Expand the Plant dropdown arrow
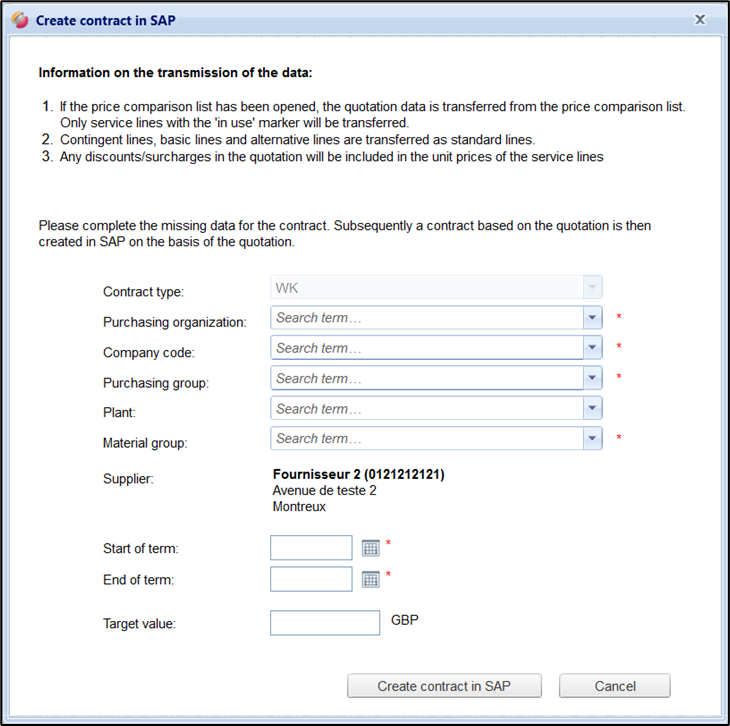The image size is (730, 726). pyautogui.click(x=593, y=408)
